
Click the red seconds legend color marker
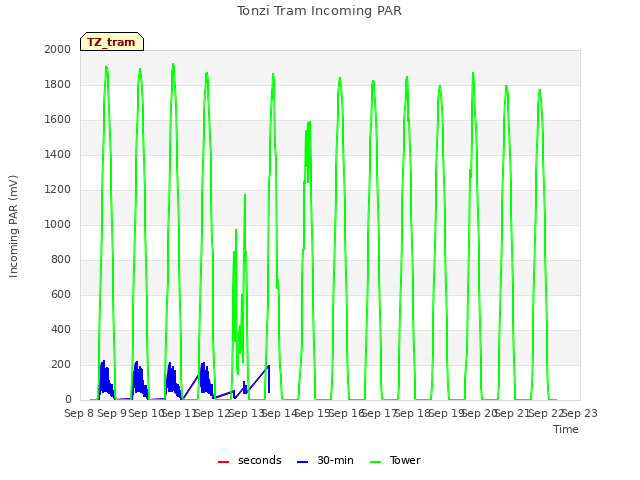(x=223, y=462)
